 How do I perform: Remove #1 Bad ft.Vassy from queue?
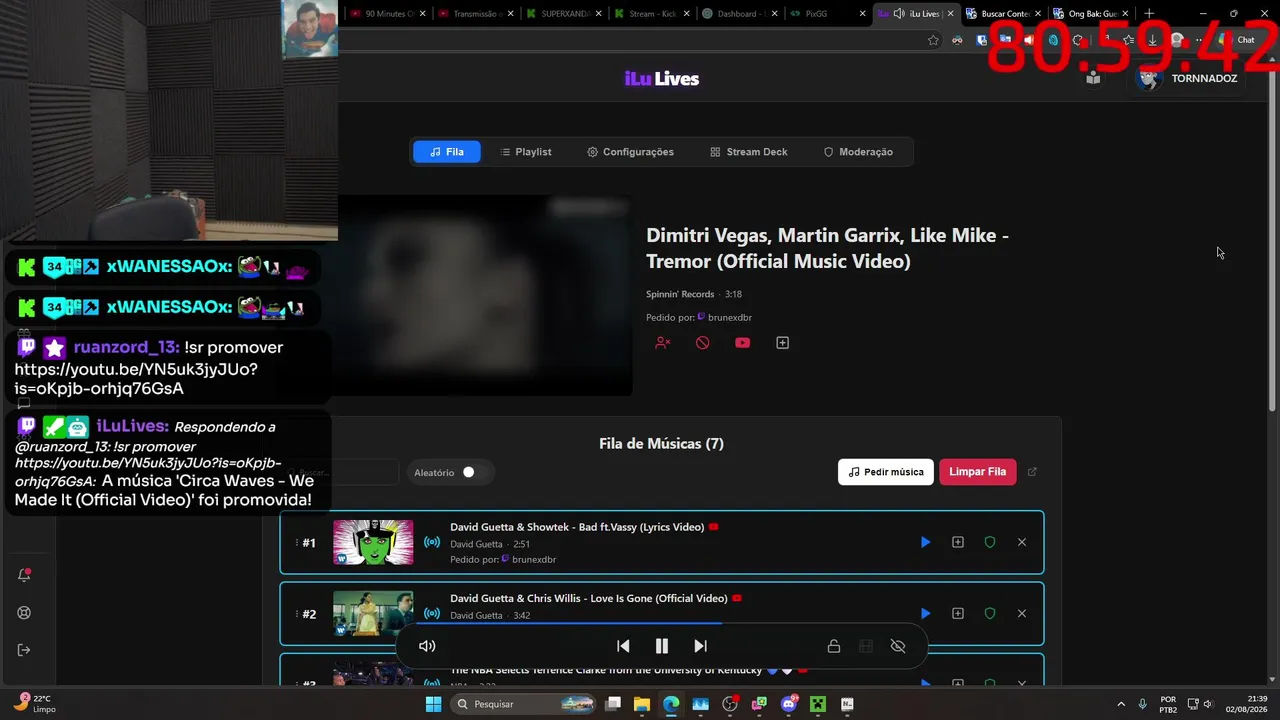(1022, 542)
